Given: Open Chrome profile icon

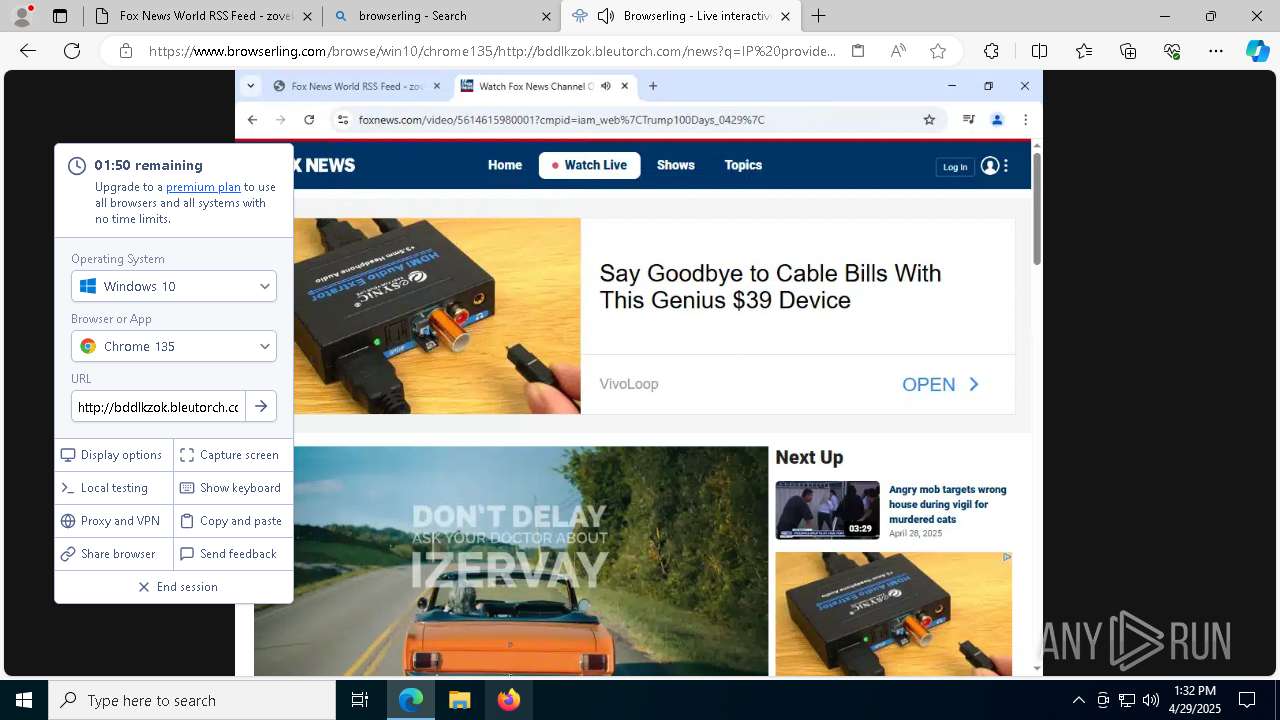Looking at the screenshot, I should click(x=997, y=120).
